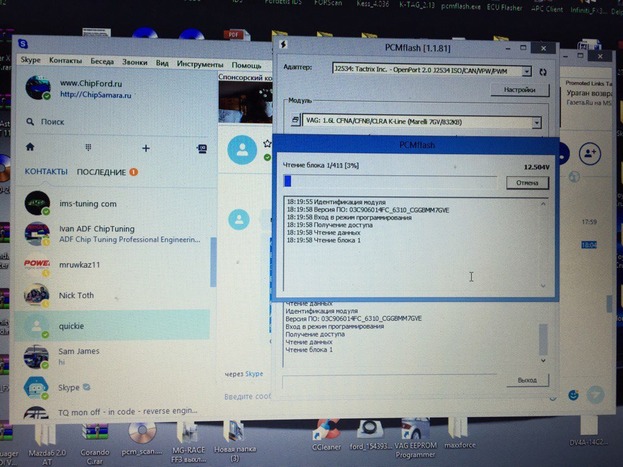Open the Инструменты menu in Skype
This screenshot has width=623, height=467.
200,63
